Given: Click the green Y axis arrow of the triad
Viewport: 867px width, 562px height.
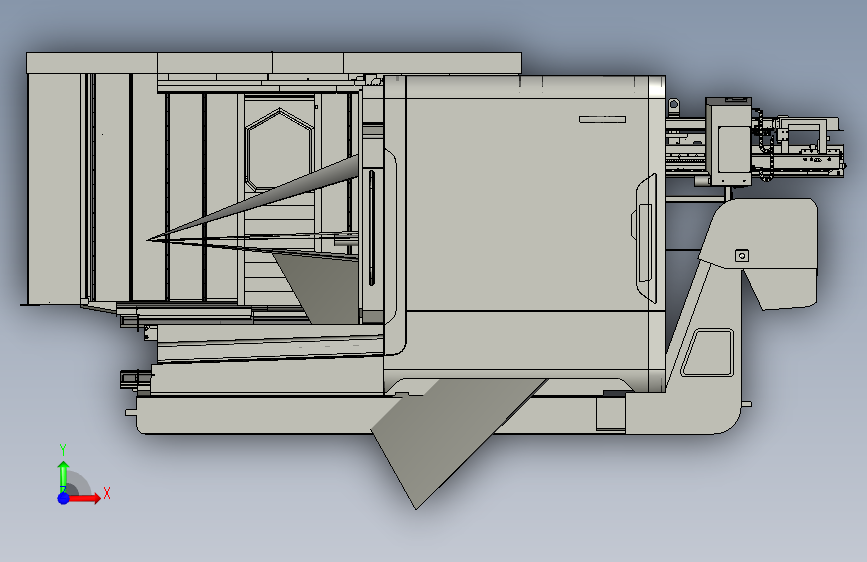Looking at the screenshot, I should [64, 476].
